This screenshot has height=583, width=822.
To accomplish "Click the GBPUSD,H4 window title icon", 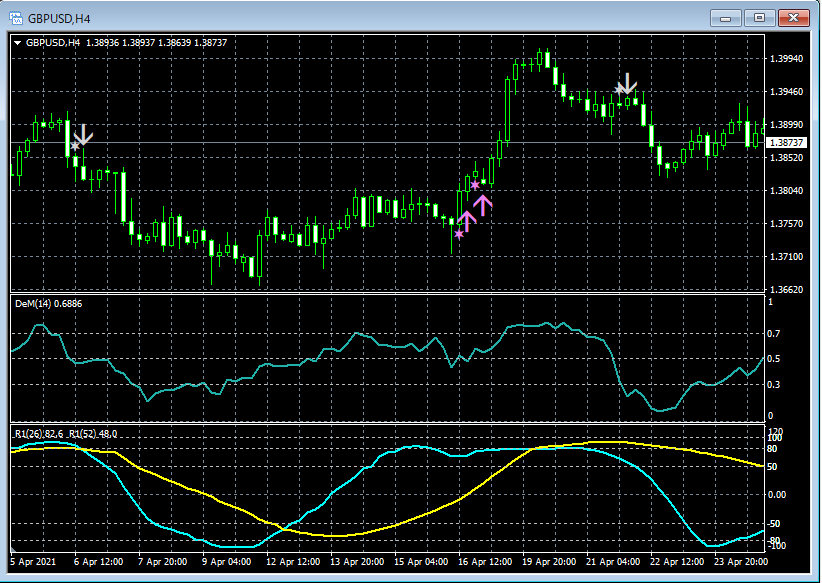I will point(15,18).
